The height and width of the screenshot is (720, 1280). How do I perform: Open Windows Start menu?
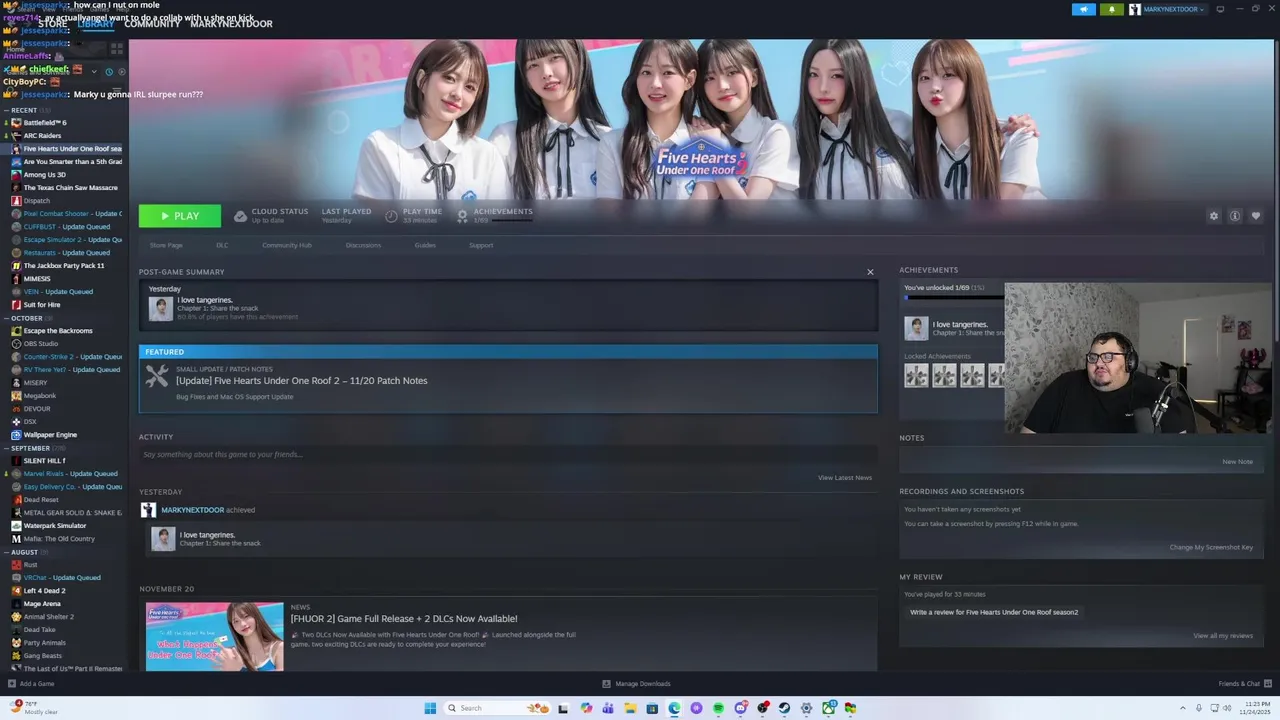pos(430,708)
